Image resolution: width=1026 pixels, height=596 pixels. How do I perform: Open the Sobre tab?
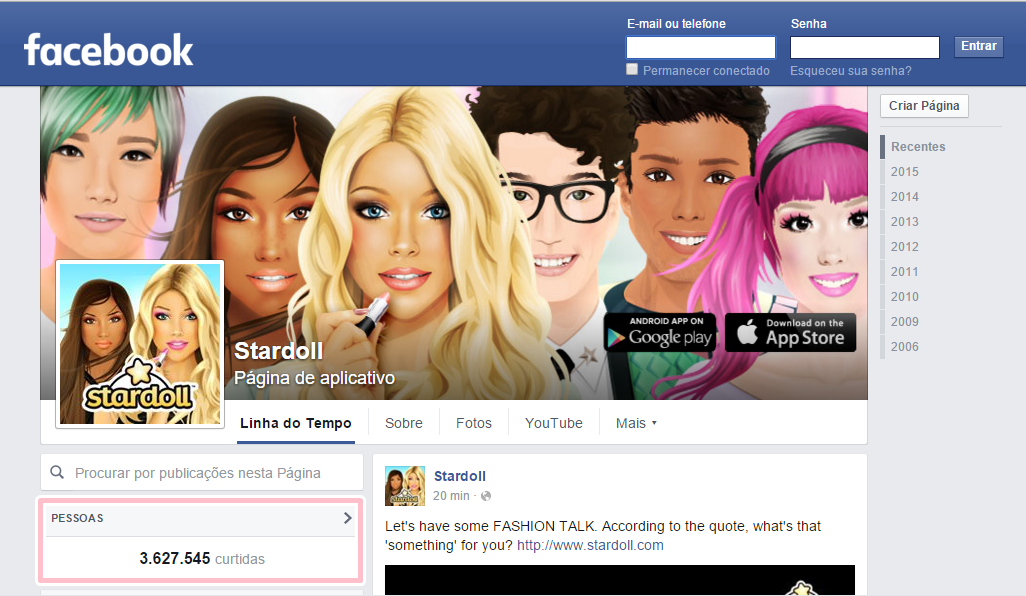(404, 423)
